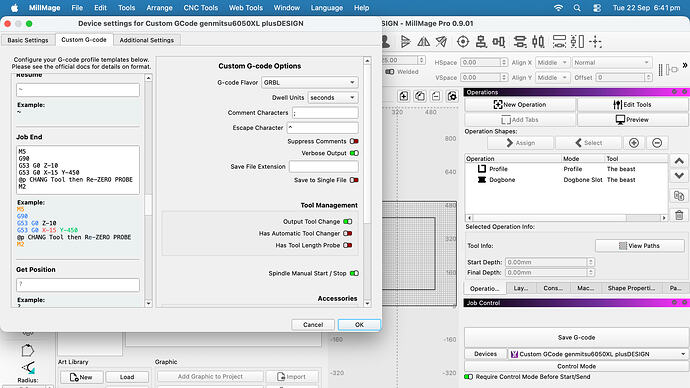Toggle Require Control Mode Before Start/Send
This screenshot has width=690, height=388.
[x=469, y=377]
